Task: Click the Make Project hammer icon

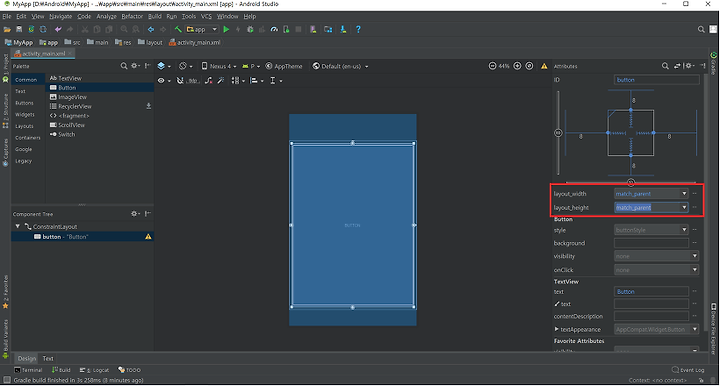Action: pyautogui.click(x=178, y=29)
